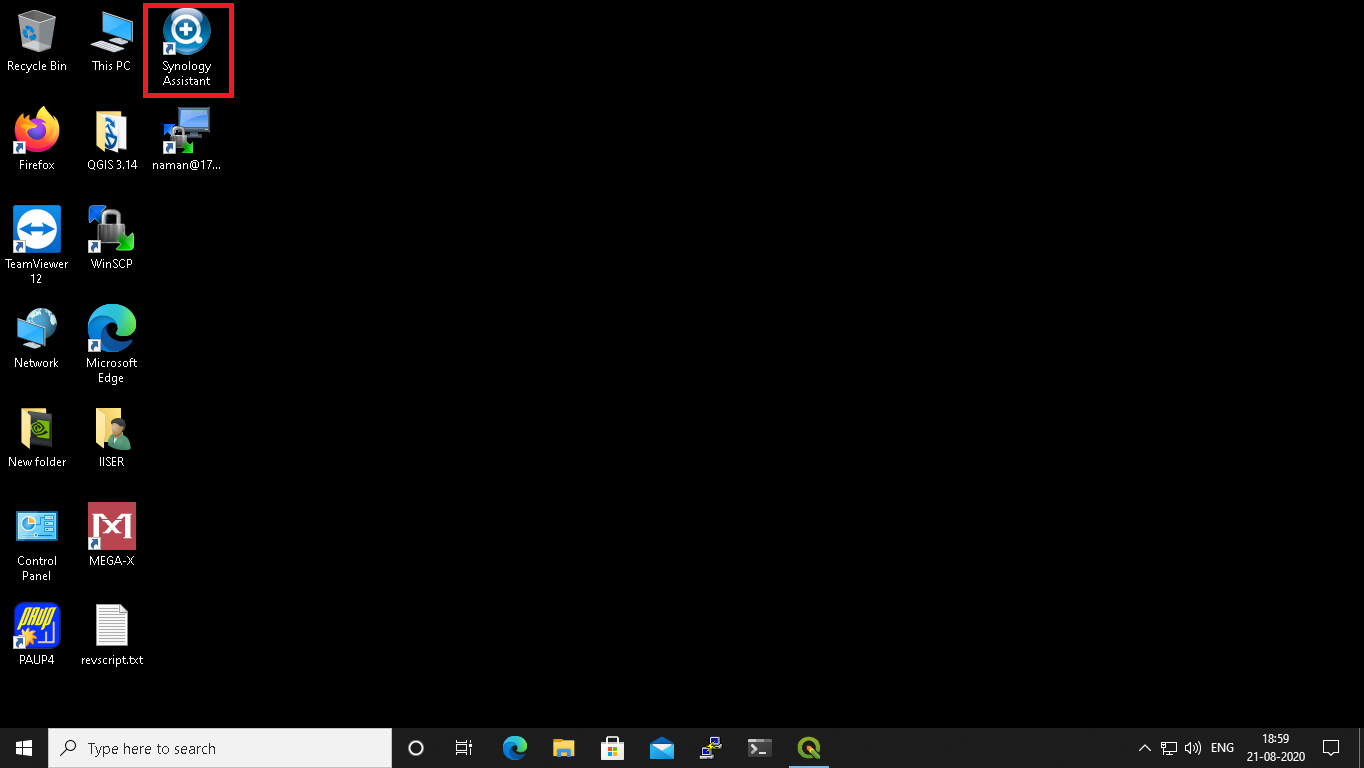Select the Control Panel desktop icon

click(37, 543)
